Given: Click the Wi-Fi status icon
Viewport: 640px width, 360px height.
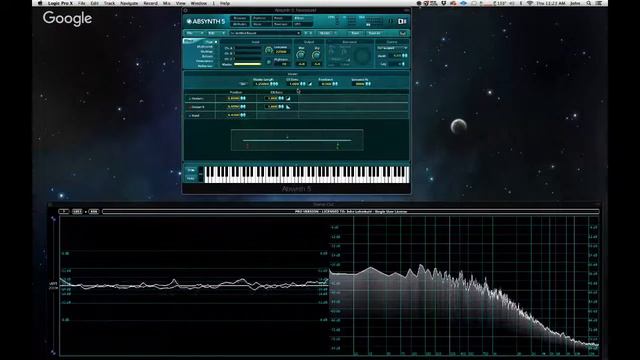Looking at the screenshot, I should 530,3.
